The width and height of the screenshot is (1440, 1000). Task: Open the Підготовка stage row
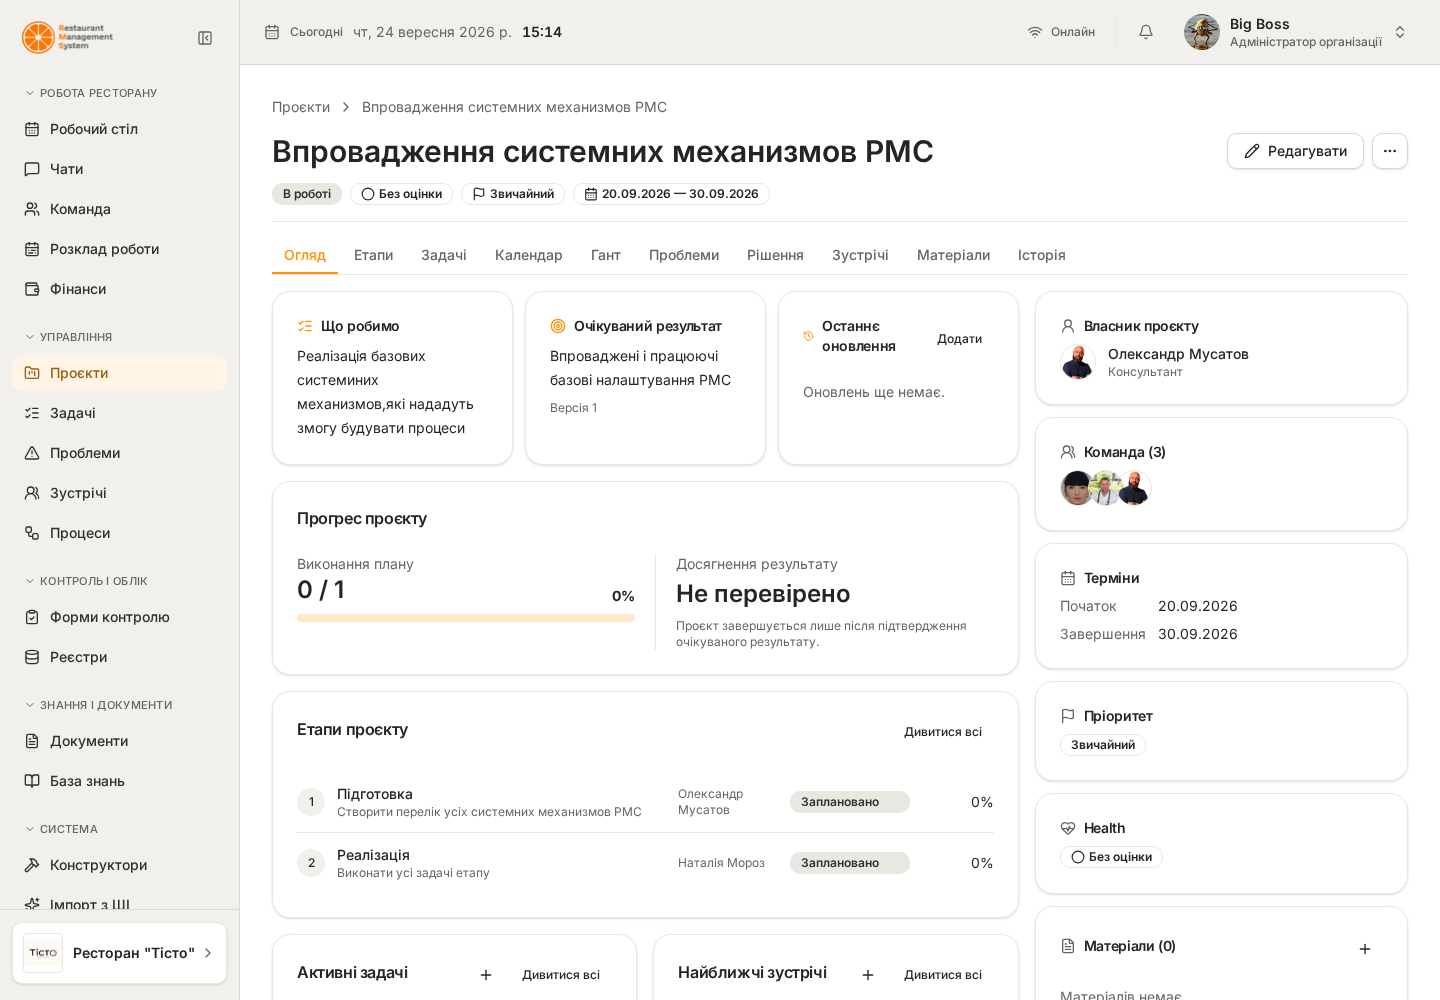[x=645, y=802]
